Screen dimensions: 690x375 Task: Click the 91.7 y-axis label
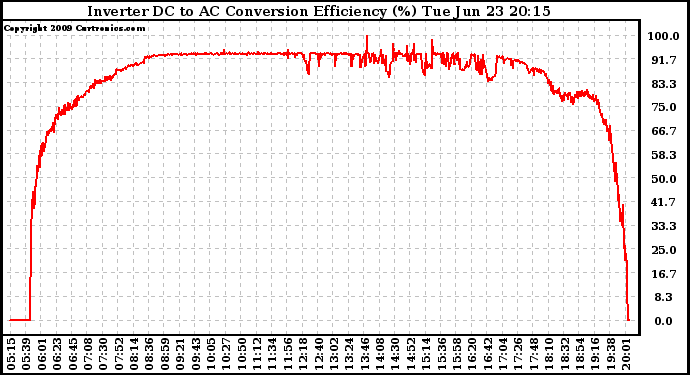[x=664, y=60]
